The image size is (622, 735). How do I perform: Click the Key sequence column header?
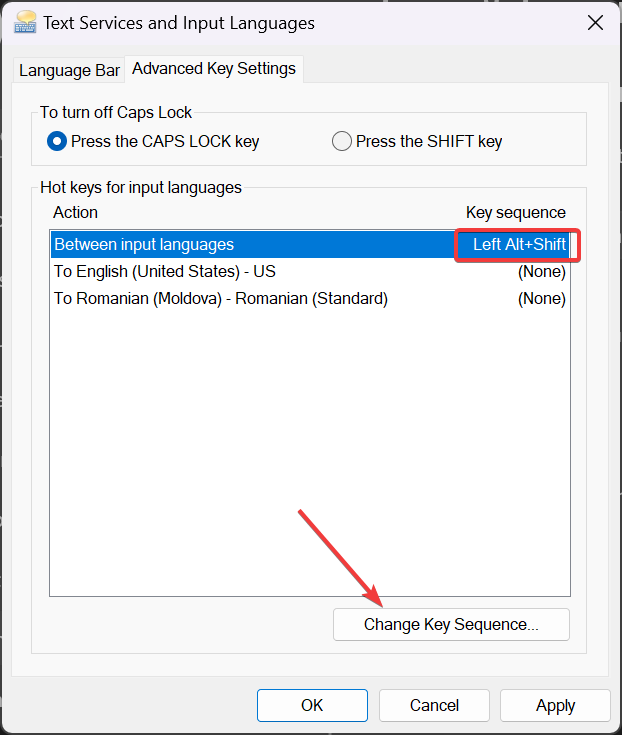click(516, 212)
